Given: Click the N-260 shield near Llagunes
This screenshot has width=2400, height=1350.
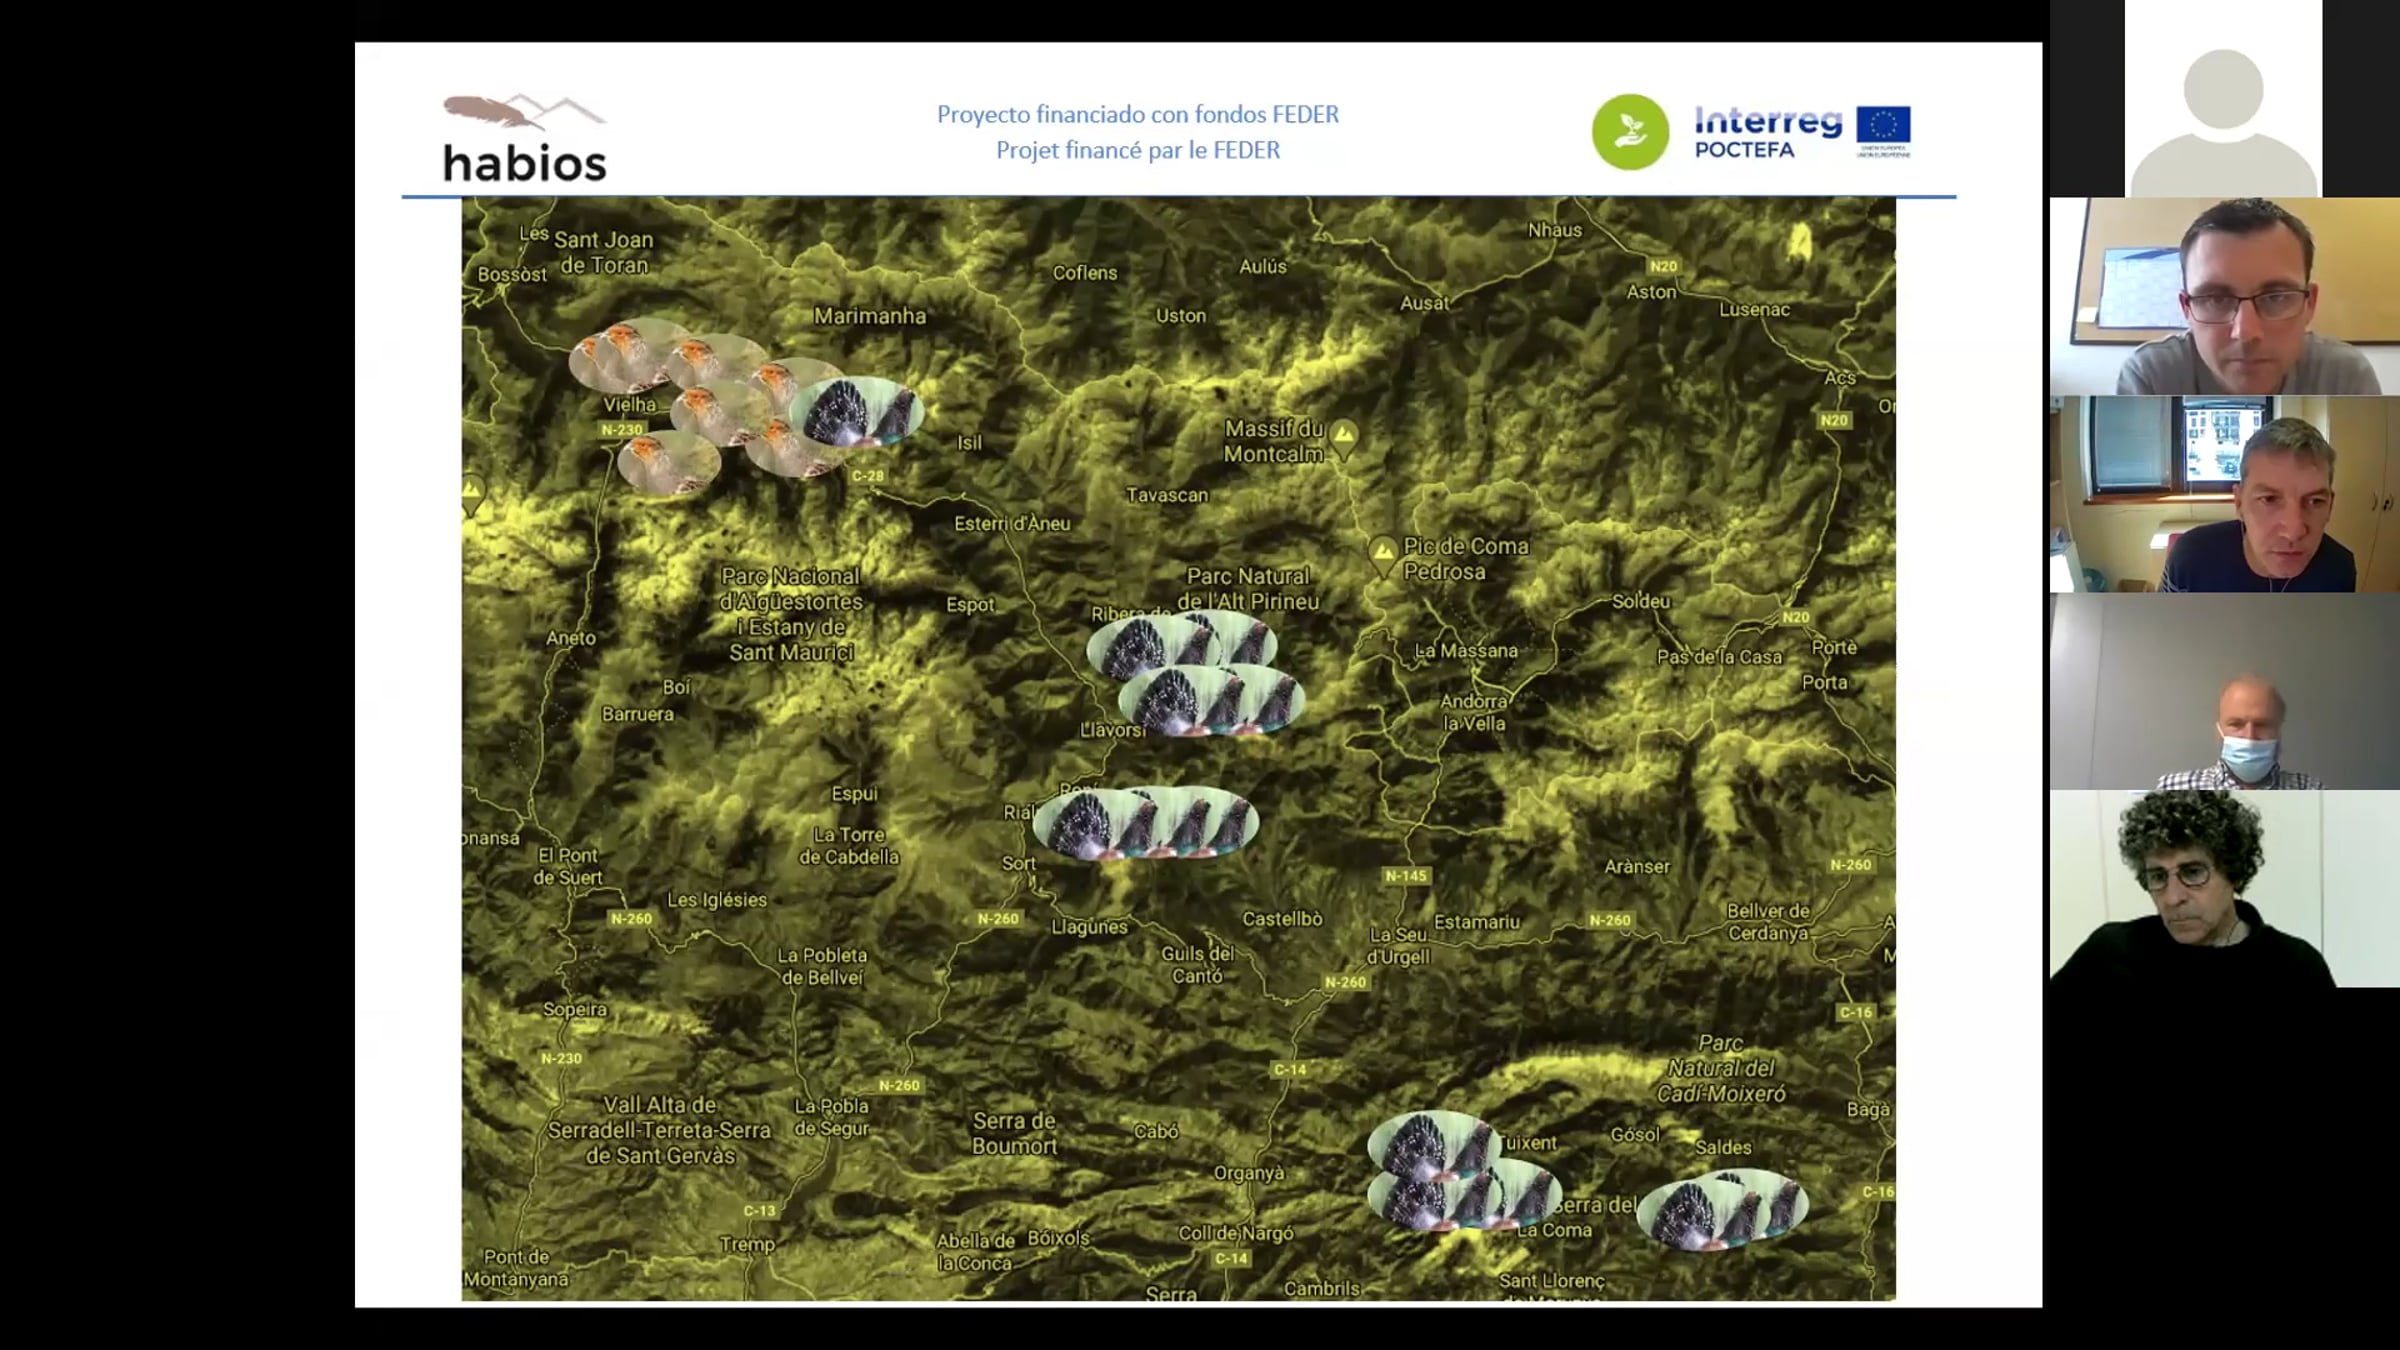Looking at the screenshot, I should coord(998,918).
